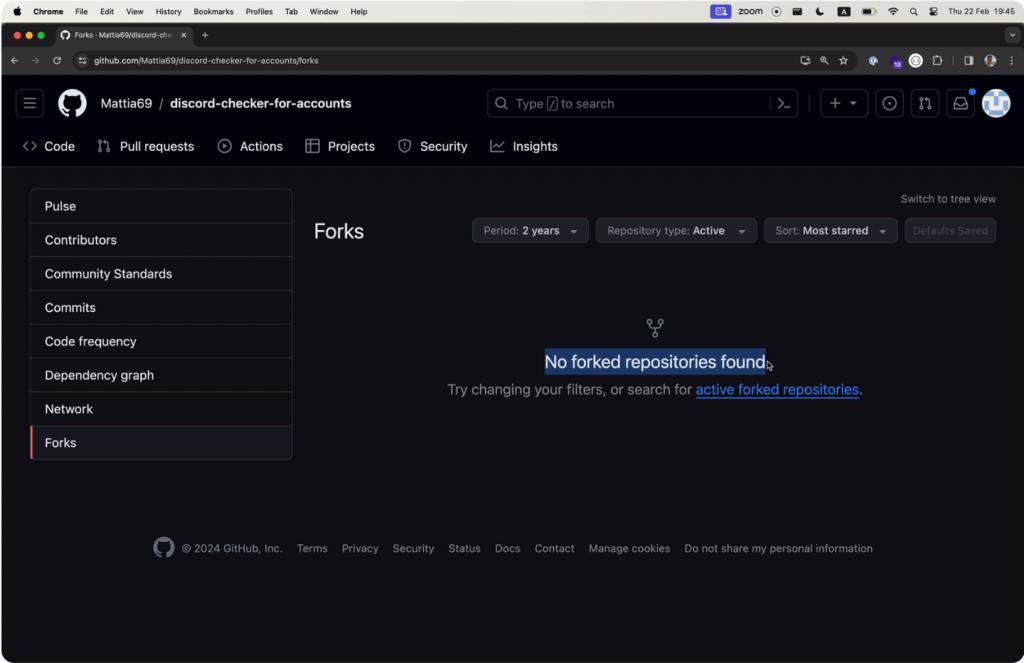Open your issues using the header icon
This screenshot has width=1024, height=663.
[x=889, y=103]
